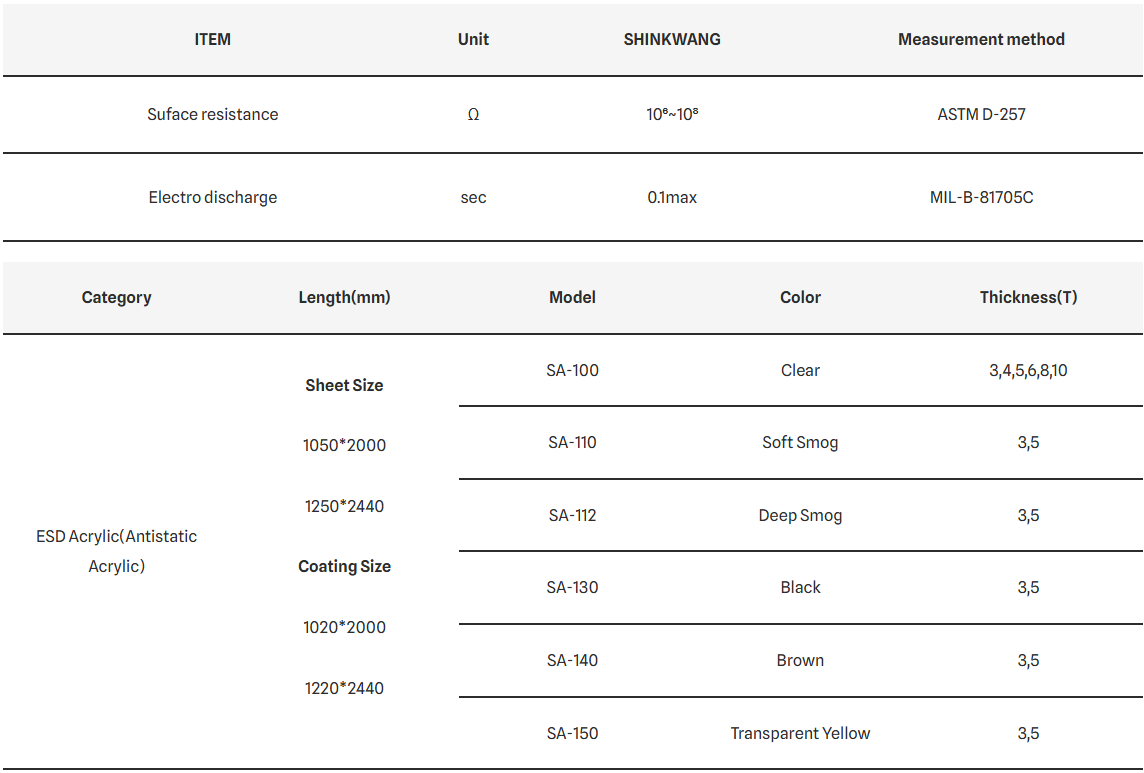Click the Sheet Size label

pyautogui.click(x=344, y=385)
